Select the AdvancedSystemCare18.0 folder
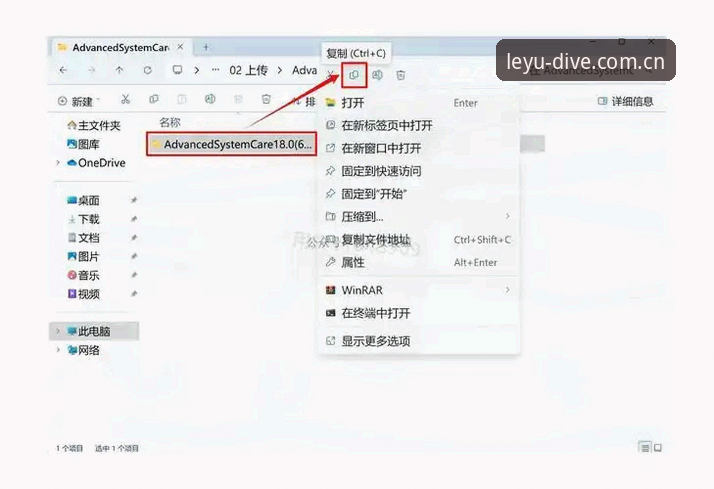Screen dimensions: 714x489 pos(232,144)
